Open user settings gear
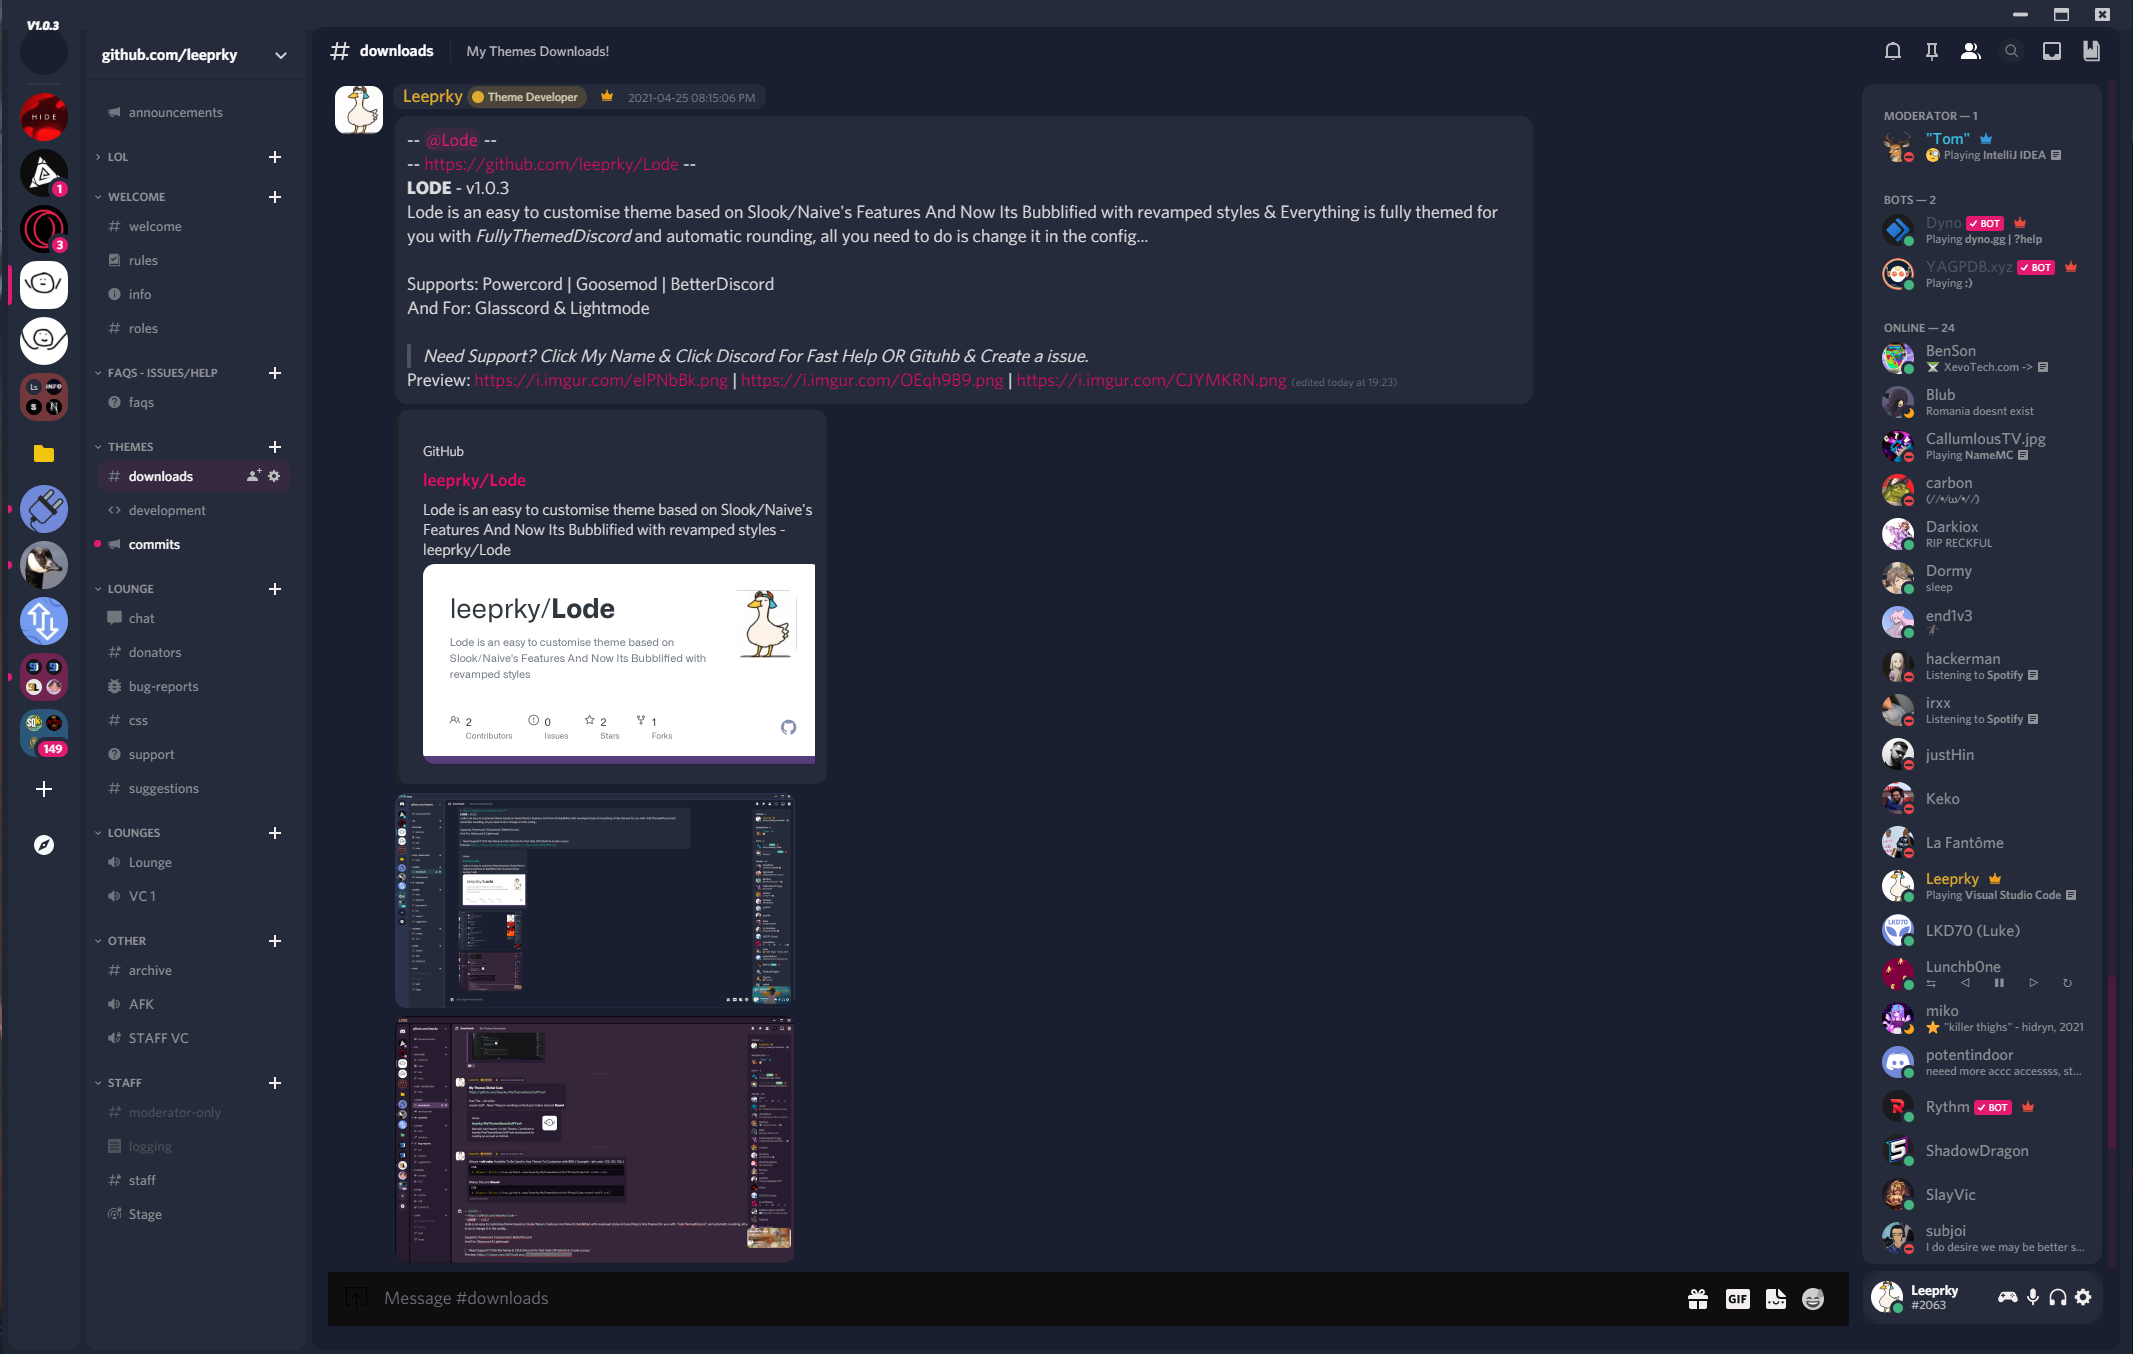The width and height of the screenshot is (2133, 1354). point(2083,1297)
